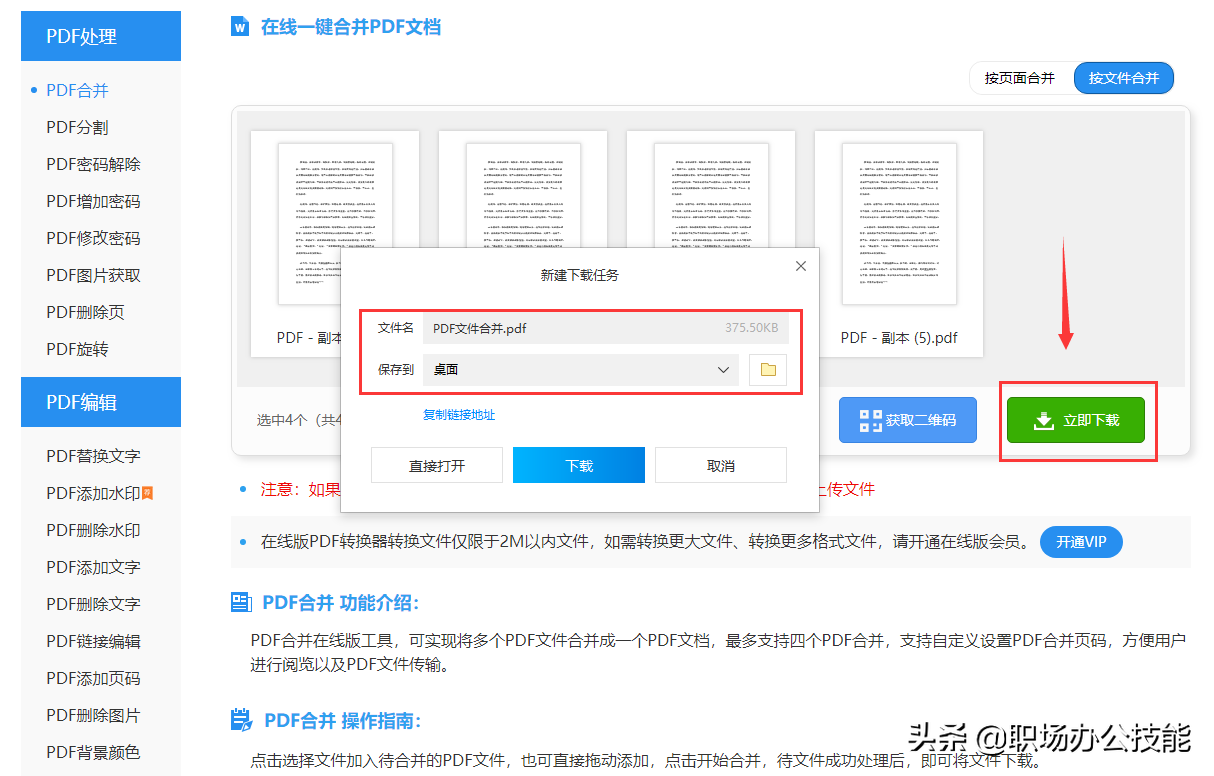The image size is (1214, 776).
Task: Close the 新建下载任务 dialog
Action: (801, 266)
